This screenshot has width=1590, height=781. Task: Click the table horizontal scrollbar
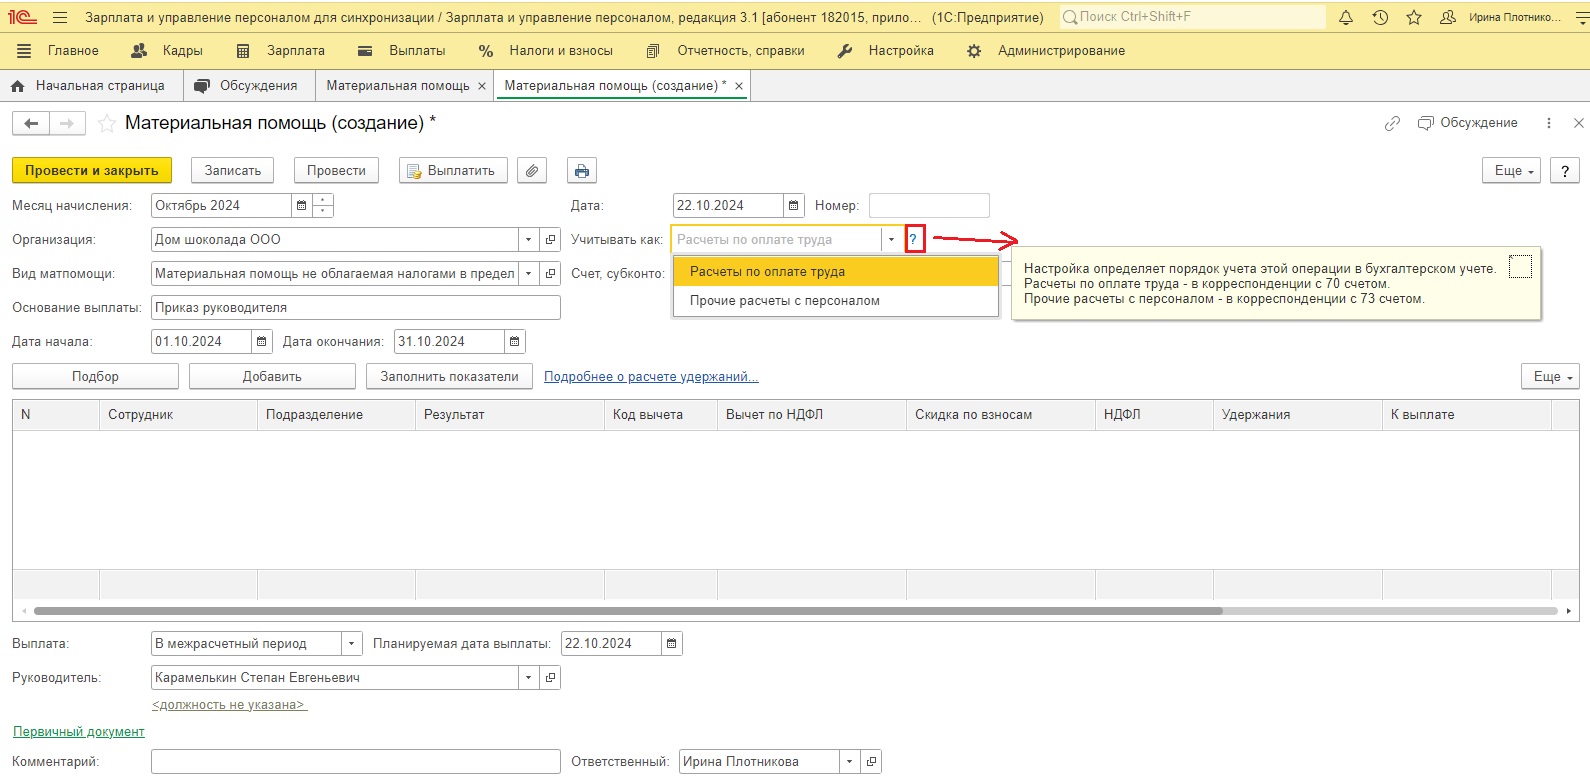[628, 610]
